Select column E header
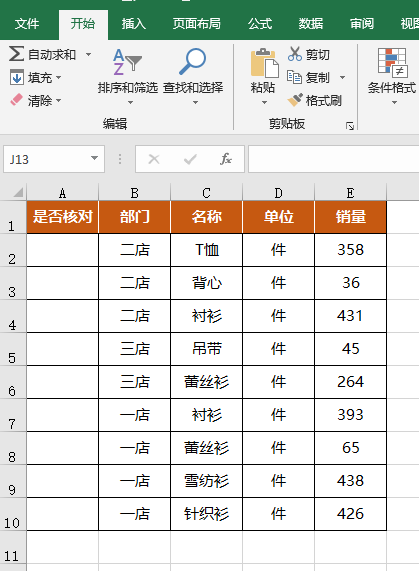 pos(351,193)
